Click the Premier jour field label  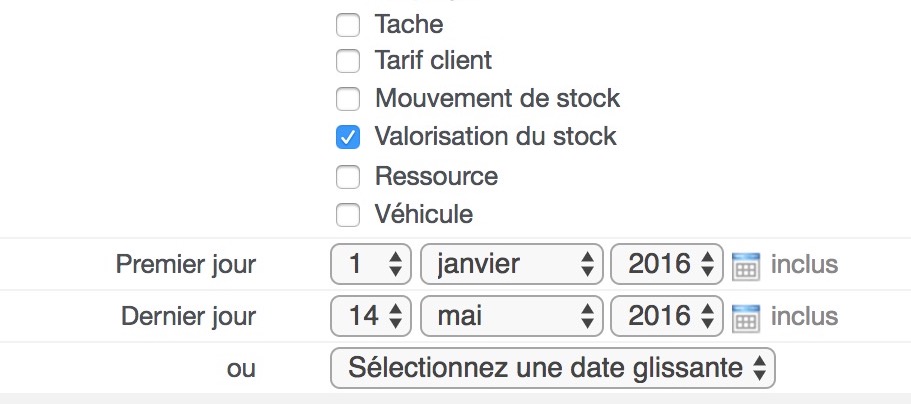[x=186, y=264]
